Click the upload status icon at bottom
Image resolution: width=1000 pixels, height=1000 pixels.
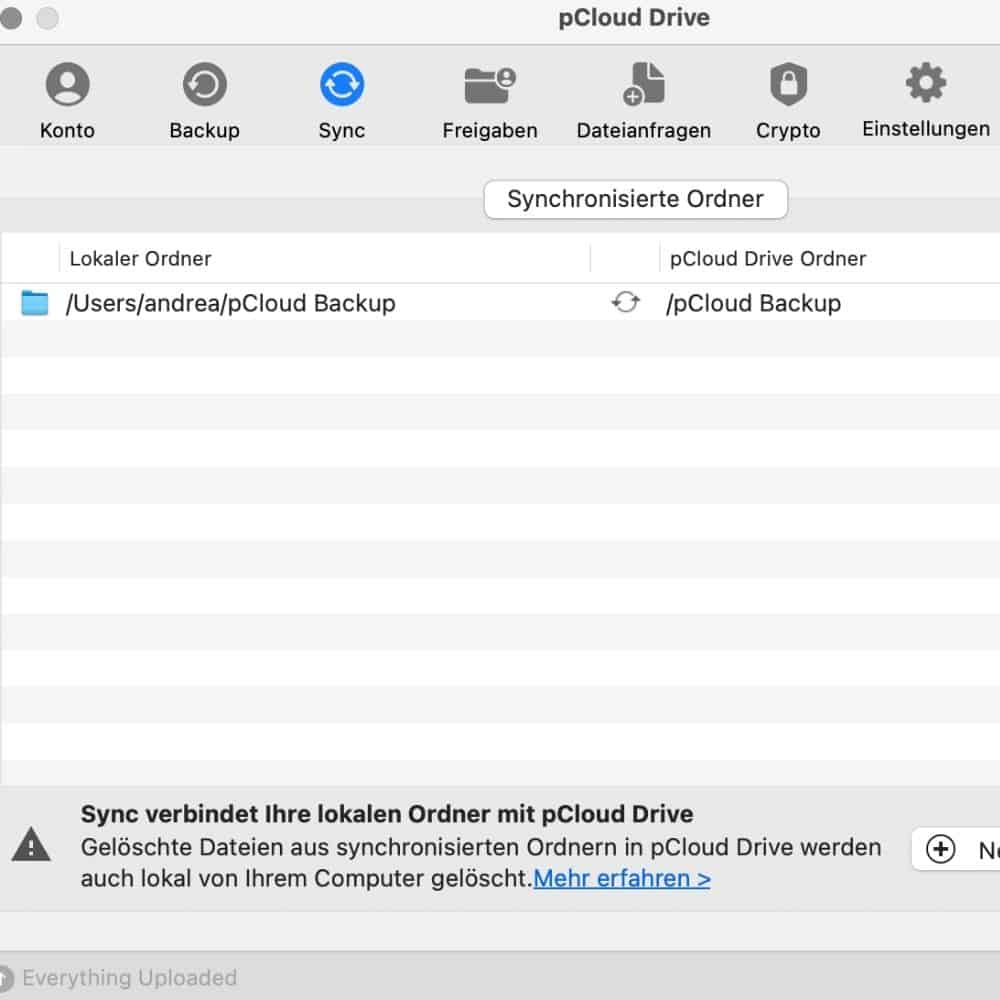[x=6, y=978]
